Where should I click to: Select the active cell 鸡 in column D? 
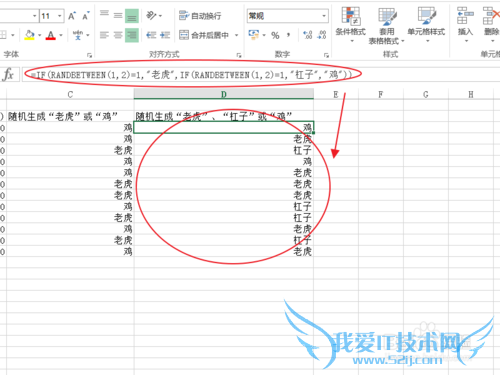coord(224,127)
